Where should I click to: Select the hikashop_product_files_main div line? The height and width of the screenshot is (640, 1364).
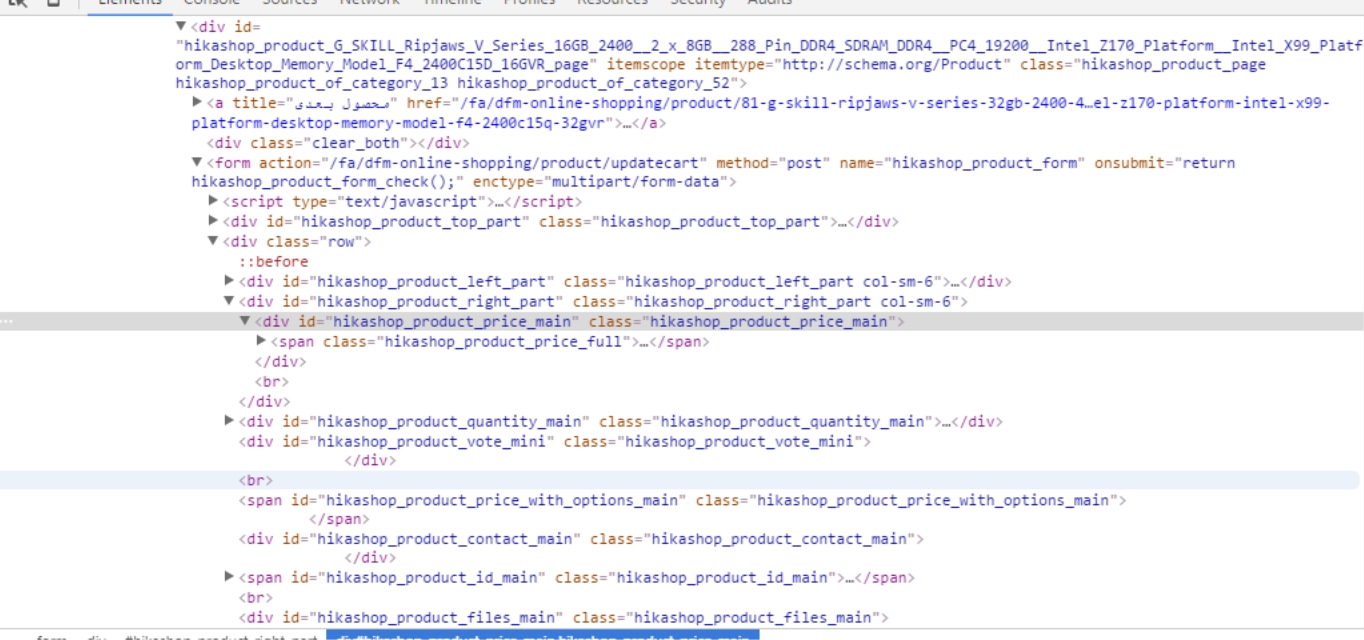tap(563, 618)
